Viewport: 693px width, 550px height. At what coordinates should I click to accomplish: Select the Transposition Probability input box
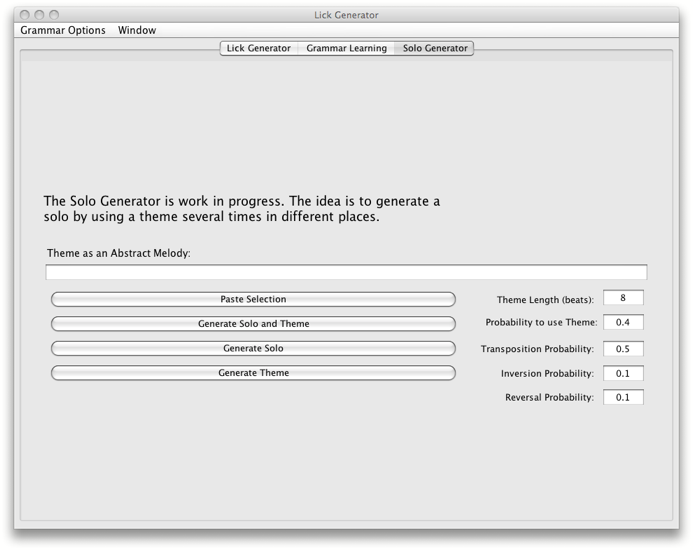coord(623,349)
